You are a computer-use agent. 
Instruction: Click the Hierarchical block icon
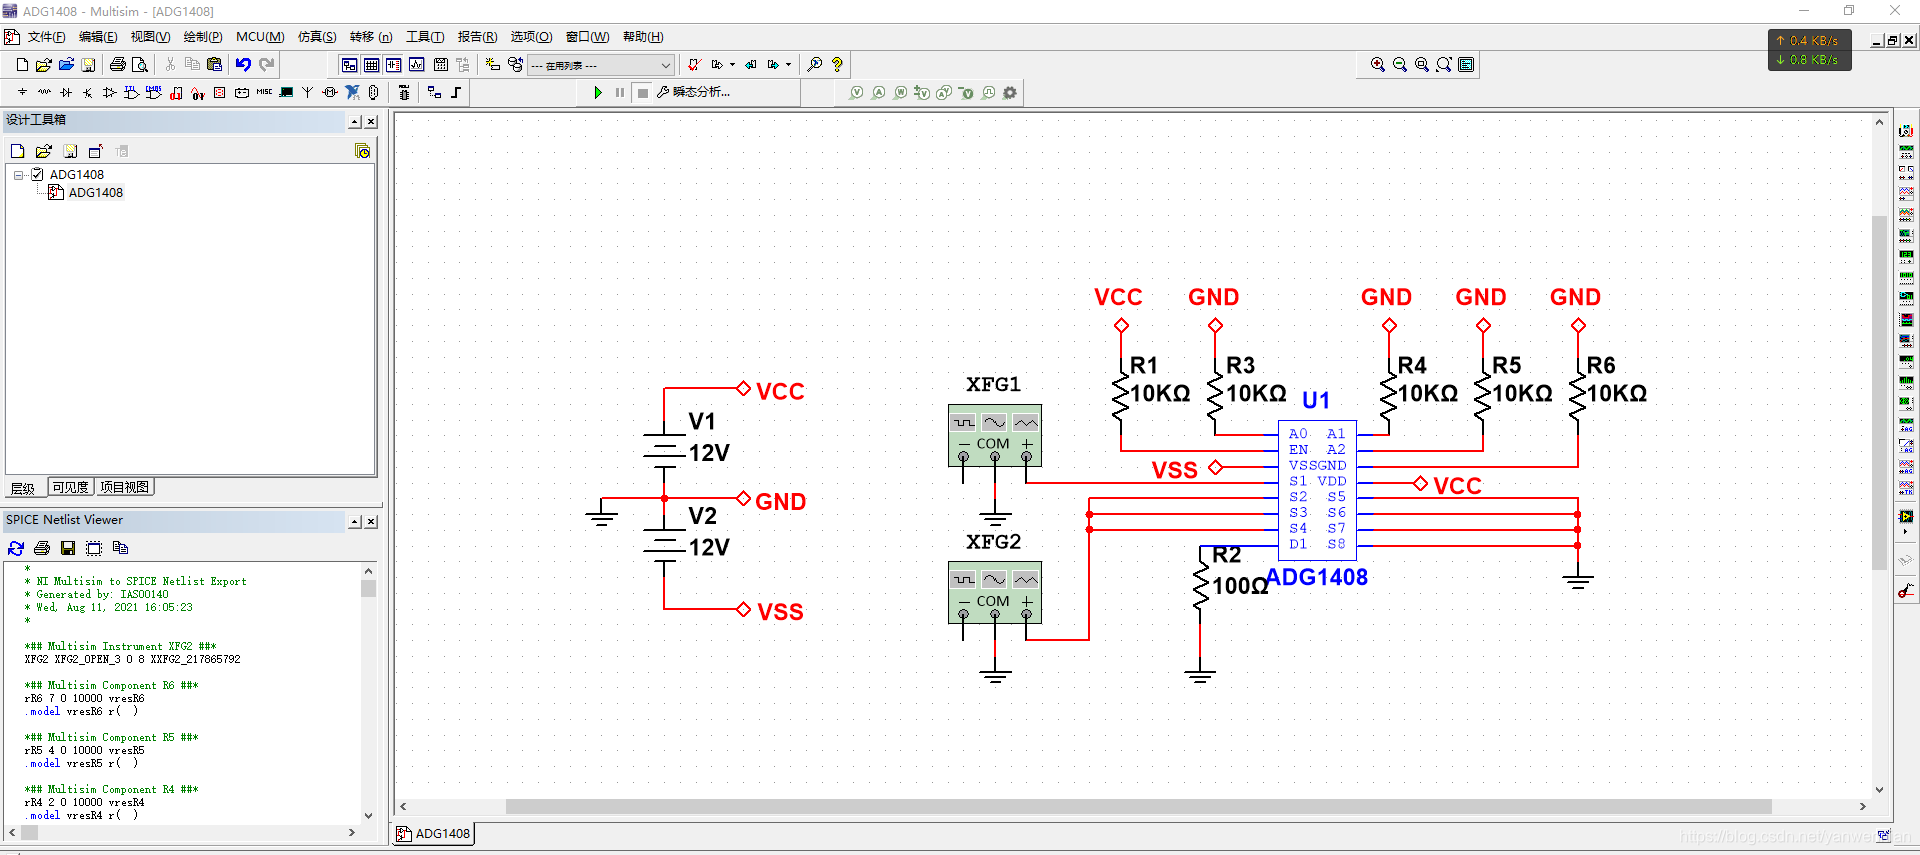pos(434,92)
